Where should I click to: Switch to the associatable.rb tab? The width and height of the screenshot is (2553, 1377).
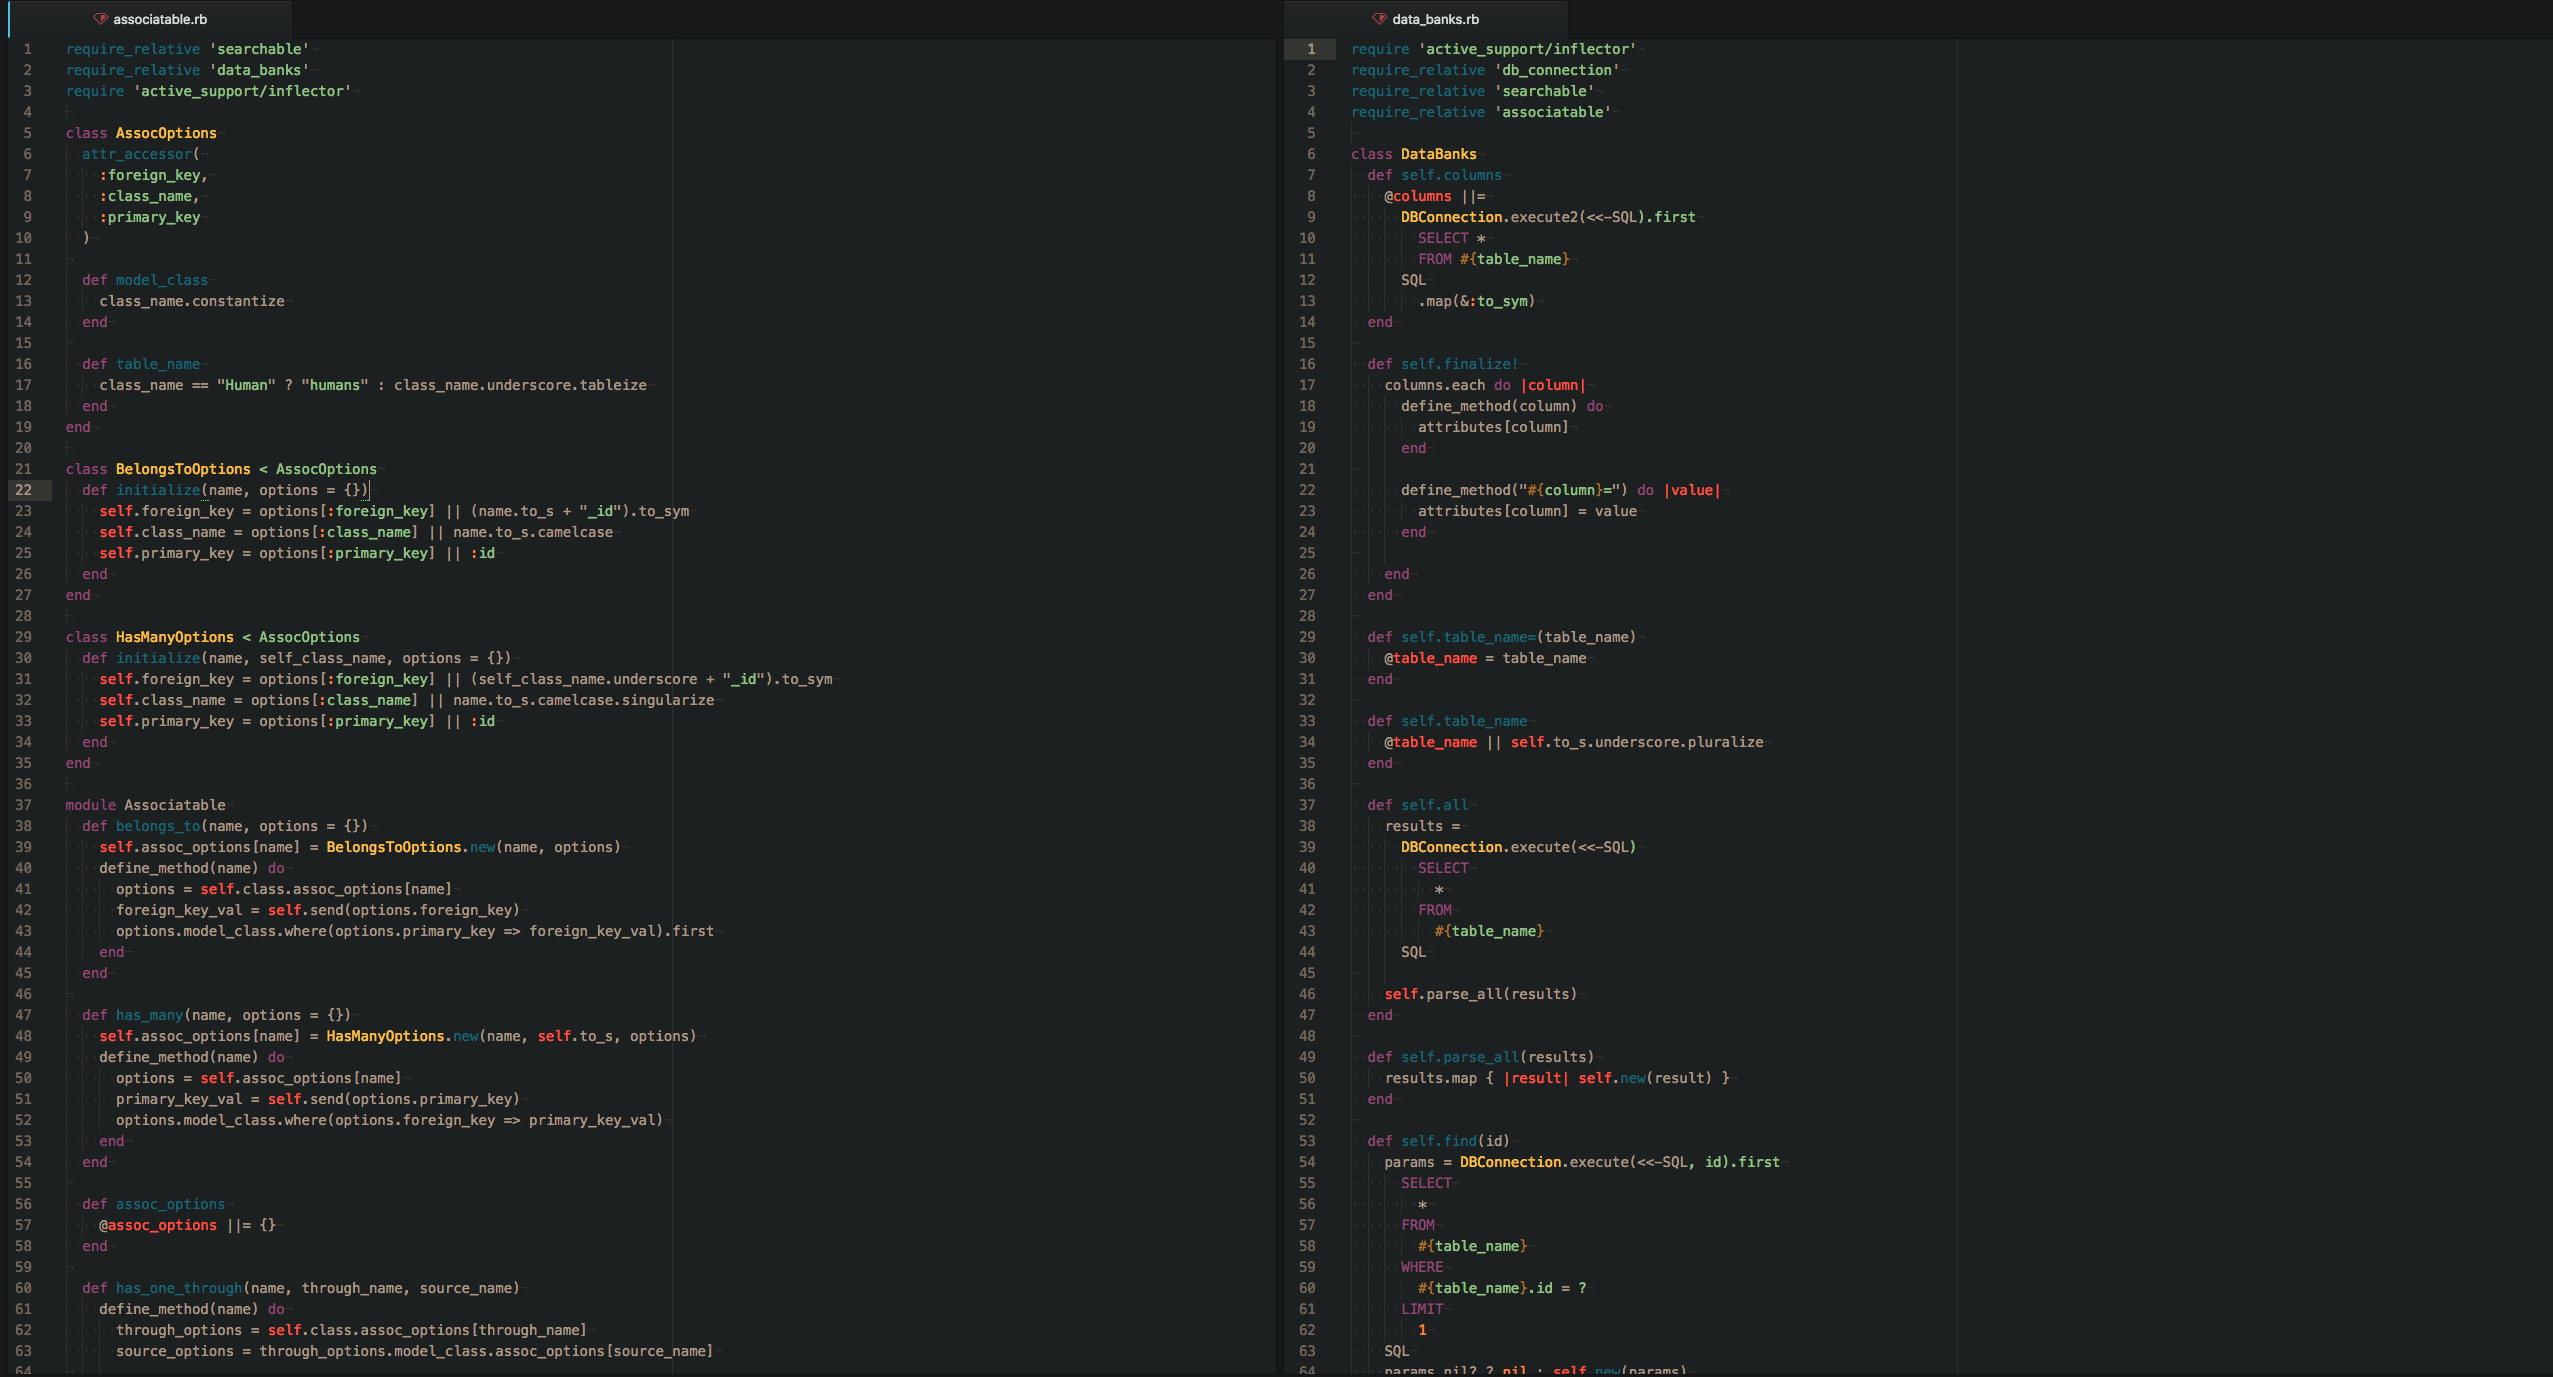click(159, 19)
